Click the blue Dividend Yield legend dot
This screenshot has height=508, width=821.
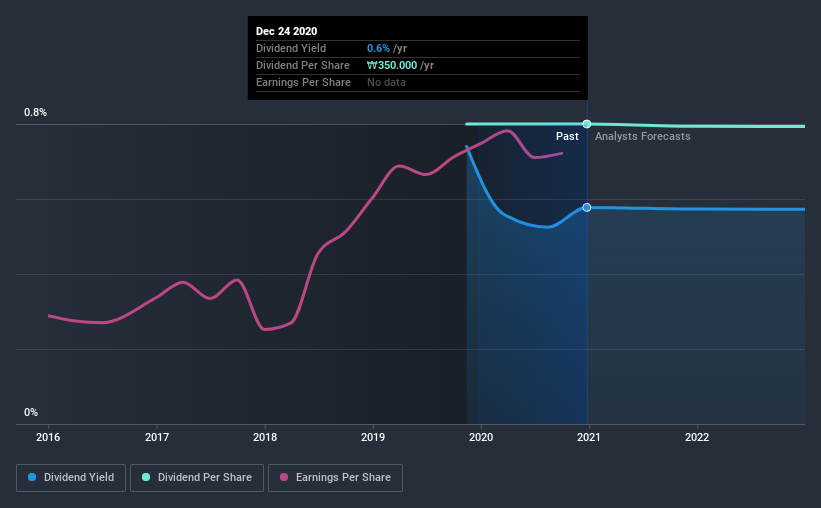(x=32, y=477)
